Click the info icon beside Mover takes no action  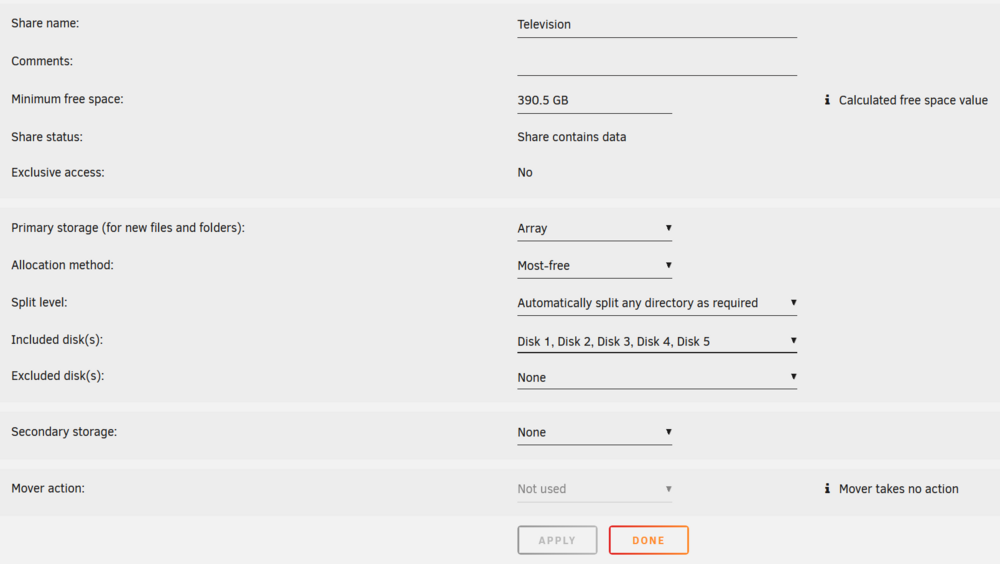click(x=827, y=488)
